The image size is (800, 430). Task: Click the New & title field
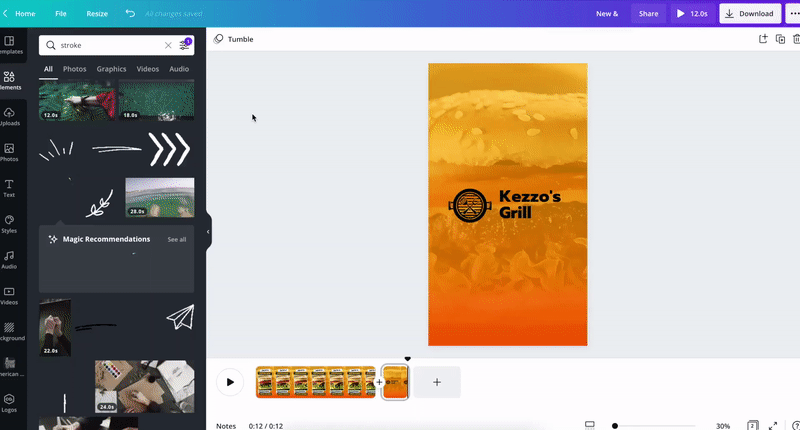point(607,14)
